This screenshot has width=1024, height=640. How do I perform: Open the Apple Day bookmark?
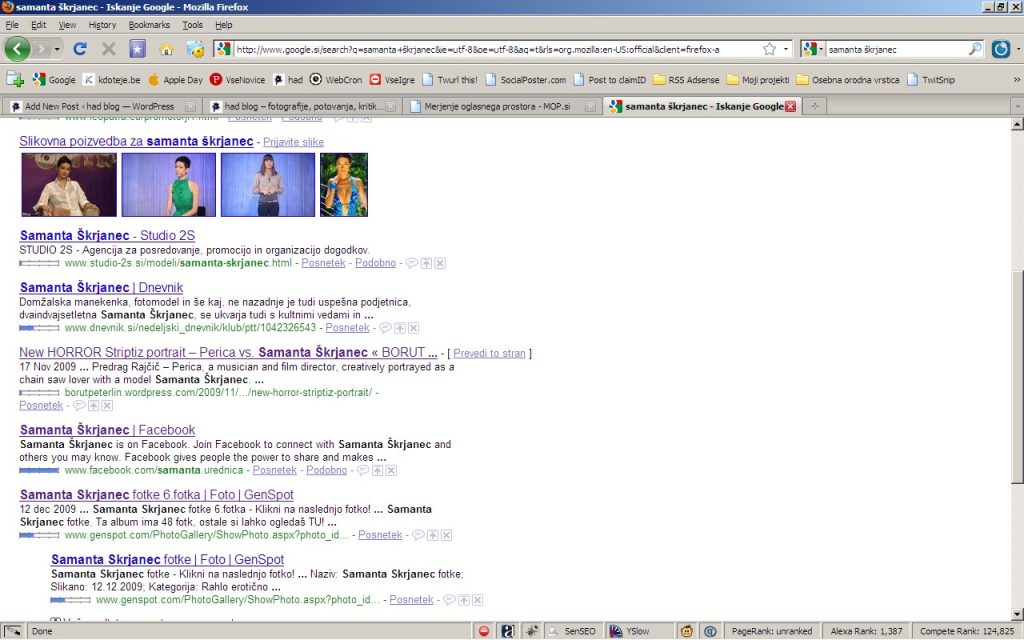pyautogui.click(x=176, y=80)
